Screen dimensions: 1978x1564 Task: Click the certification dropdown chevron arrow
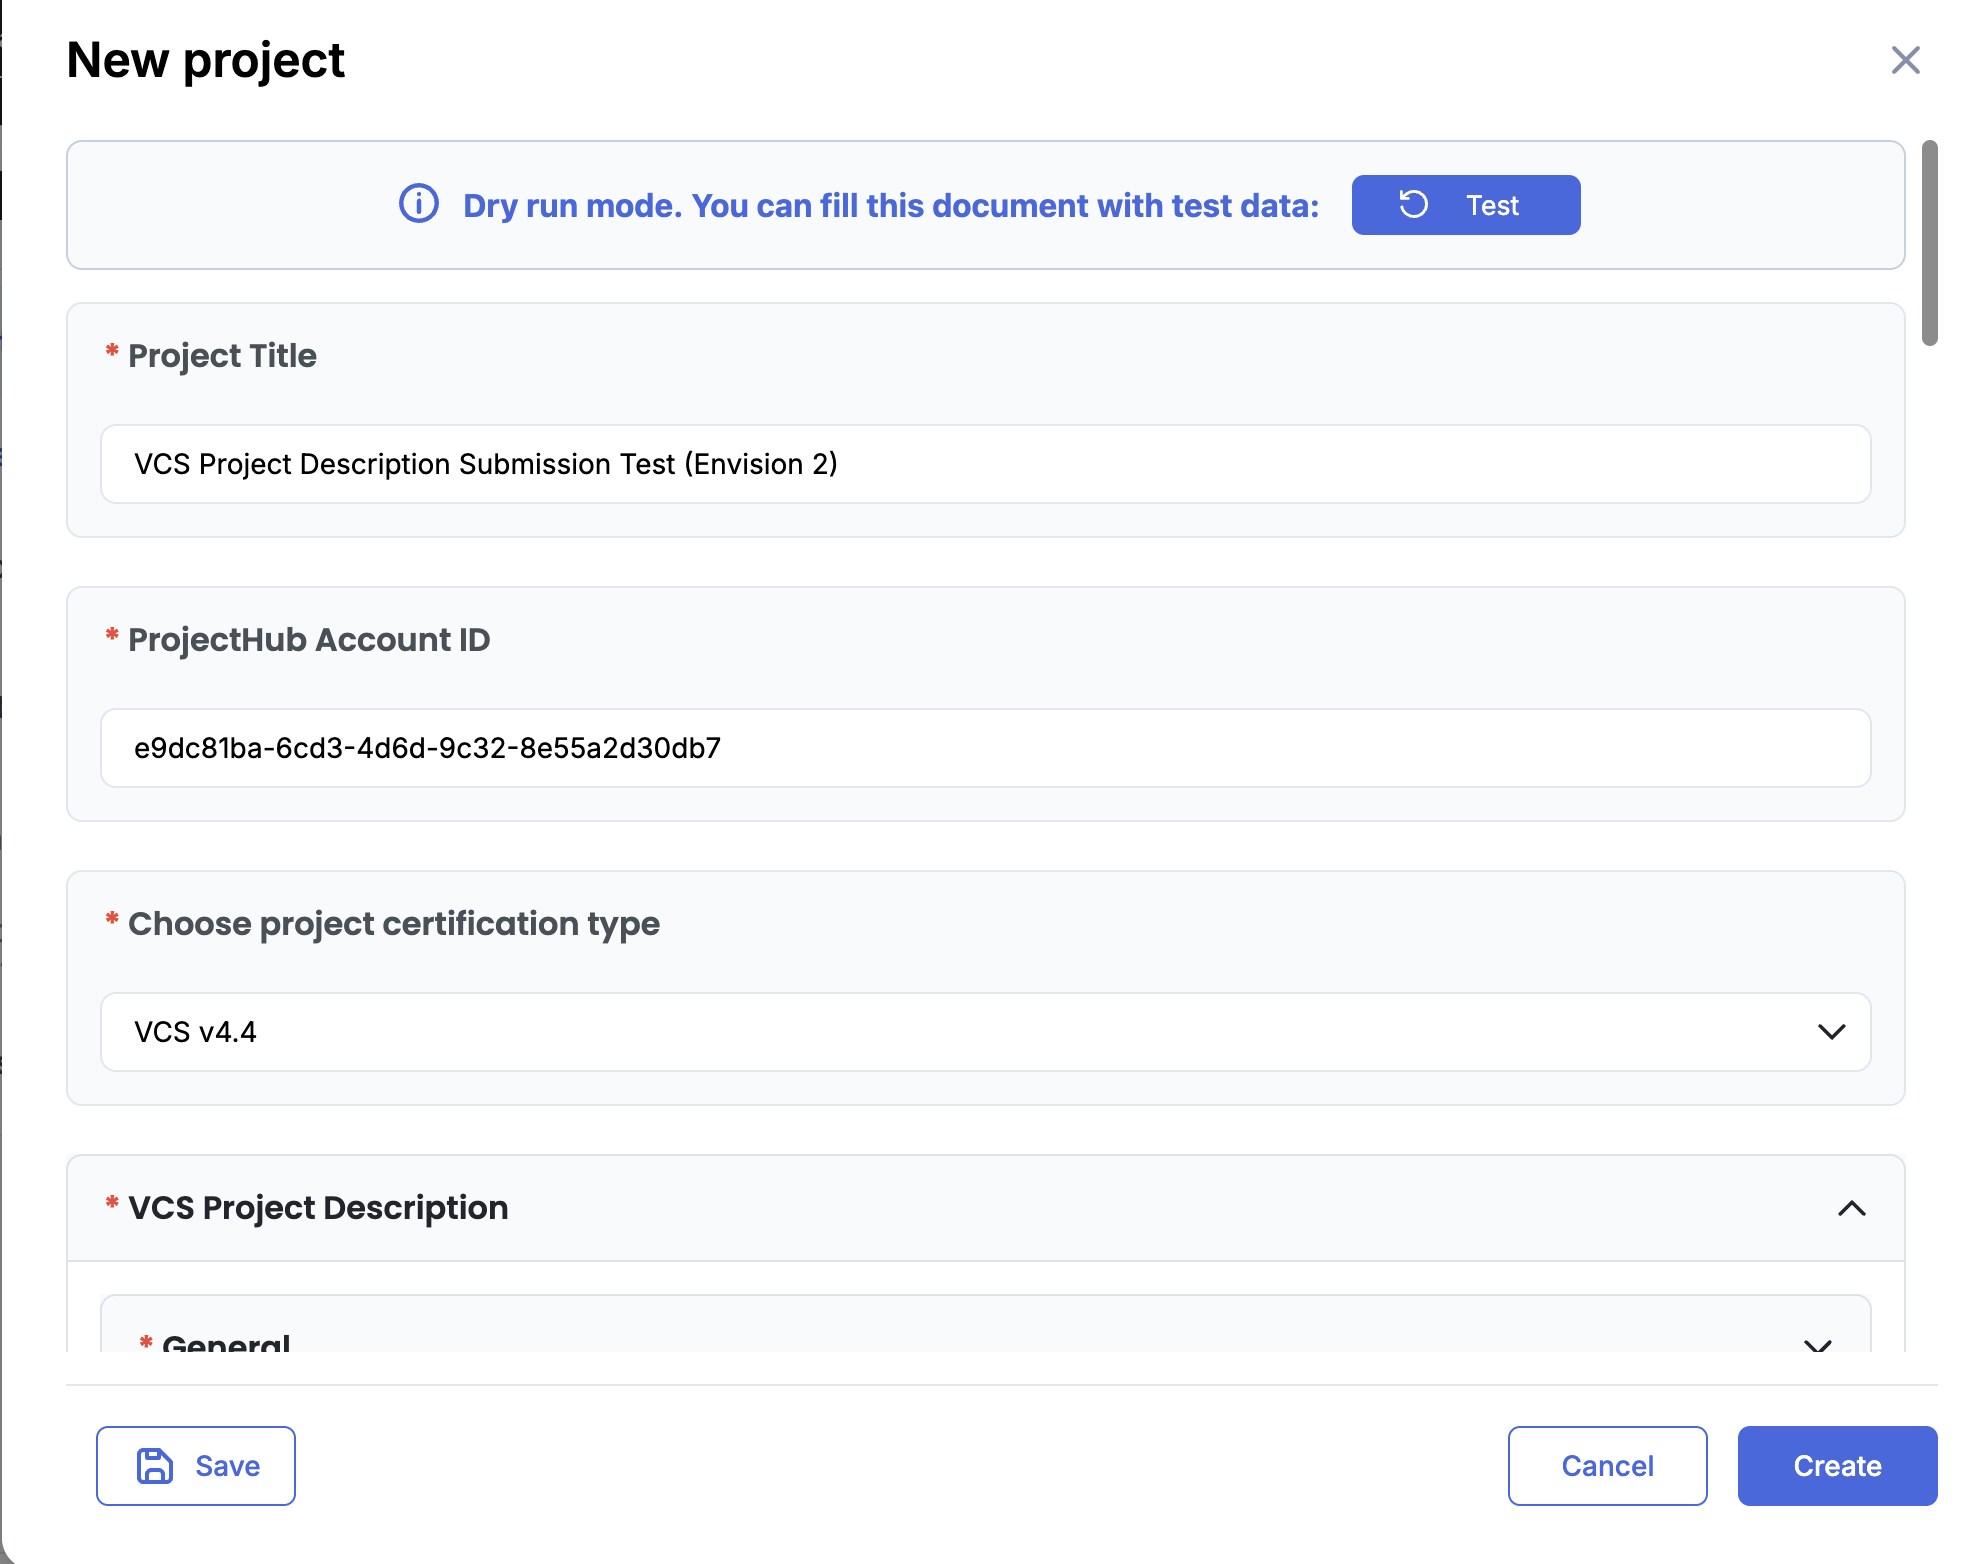pyautogui.click(x=1831, y=1032)
